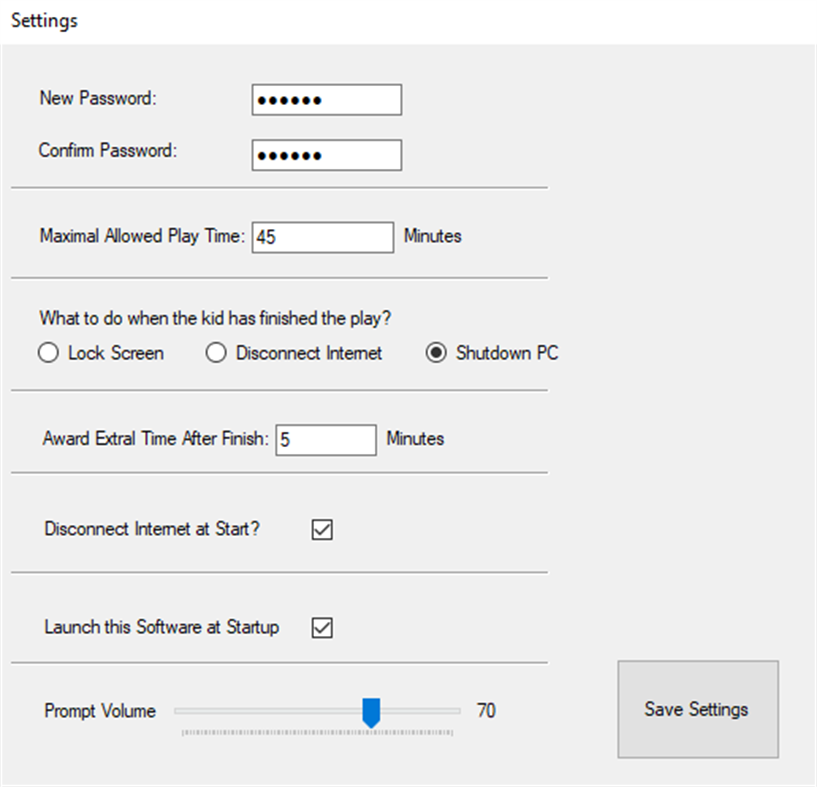Click the Prompt Volume label
Viewport: 817px width, 787px height.
click(99, 711)
